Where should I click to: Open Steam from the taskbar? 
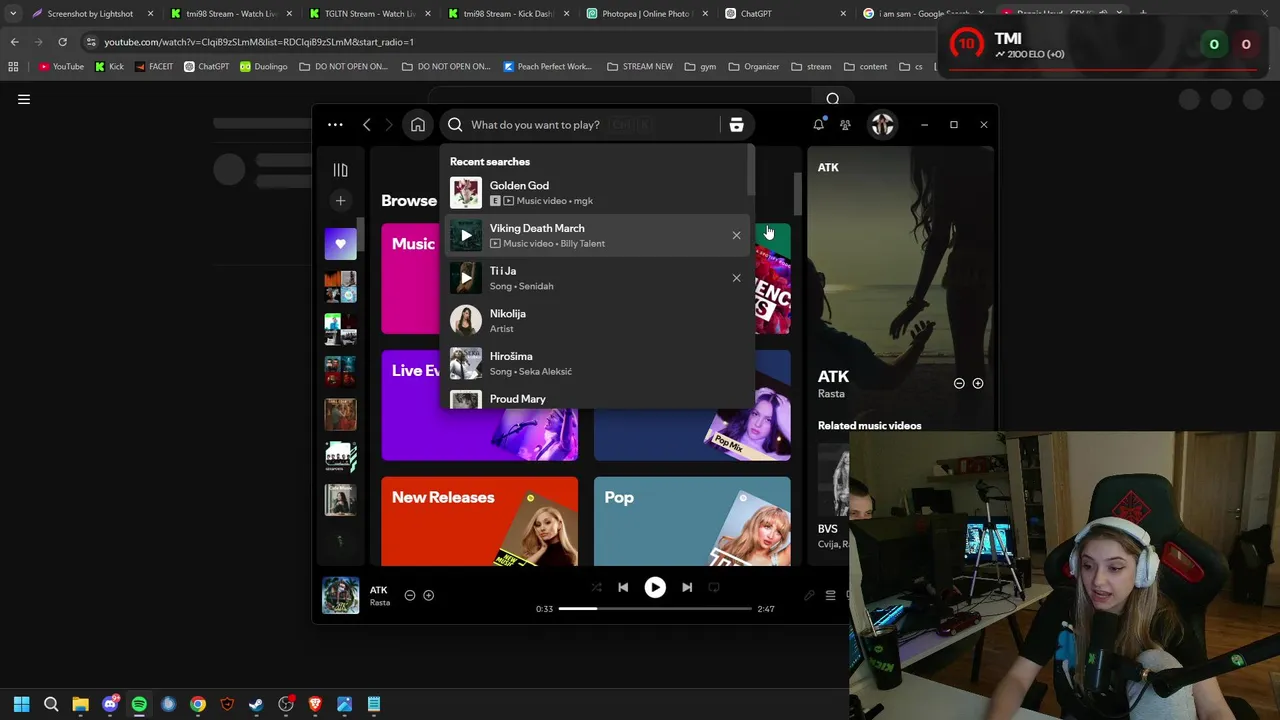(x=256, y=704)
